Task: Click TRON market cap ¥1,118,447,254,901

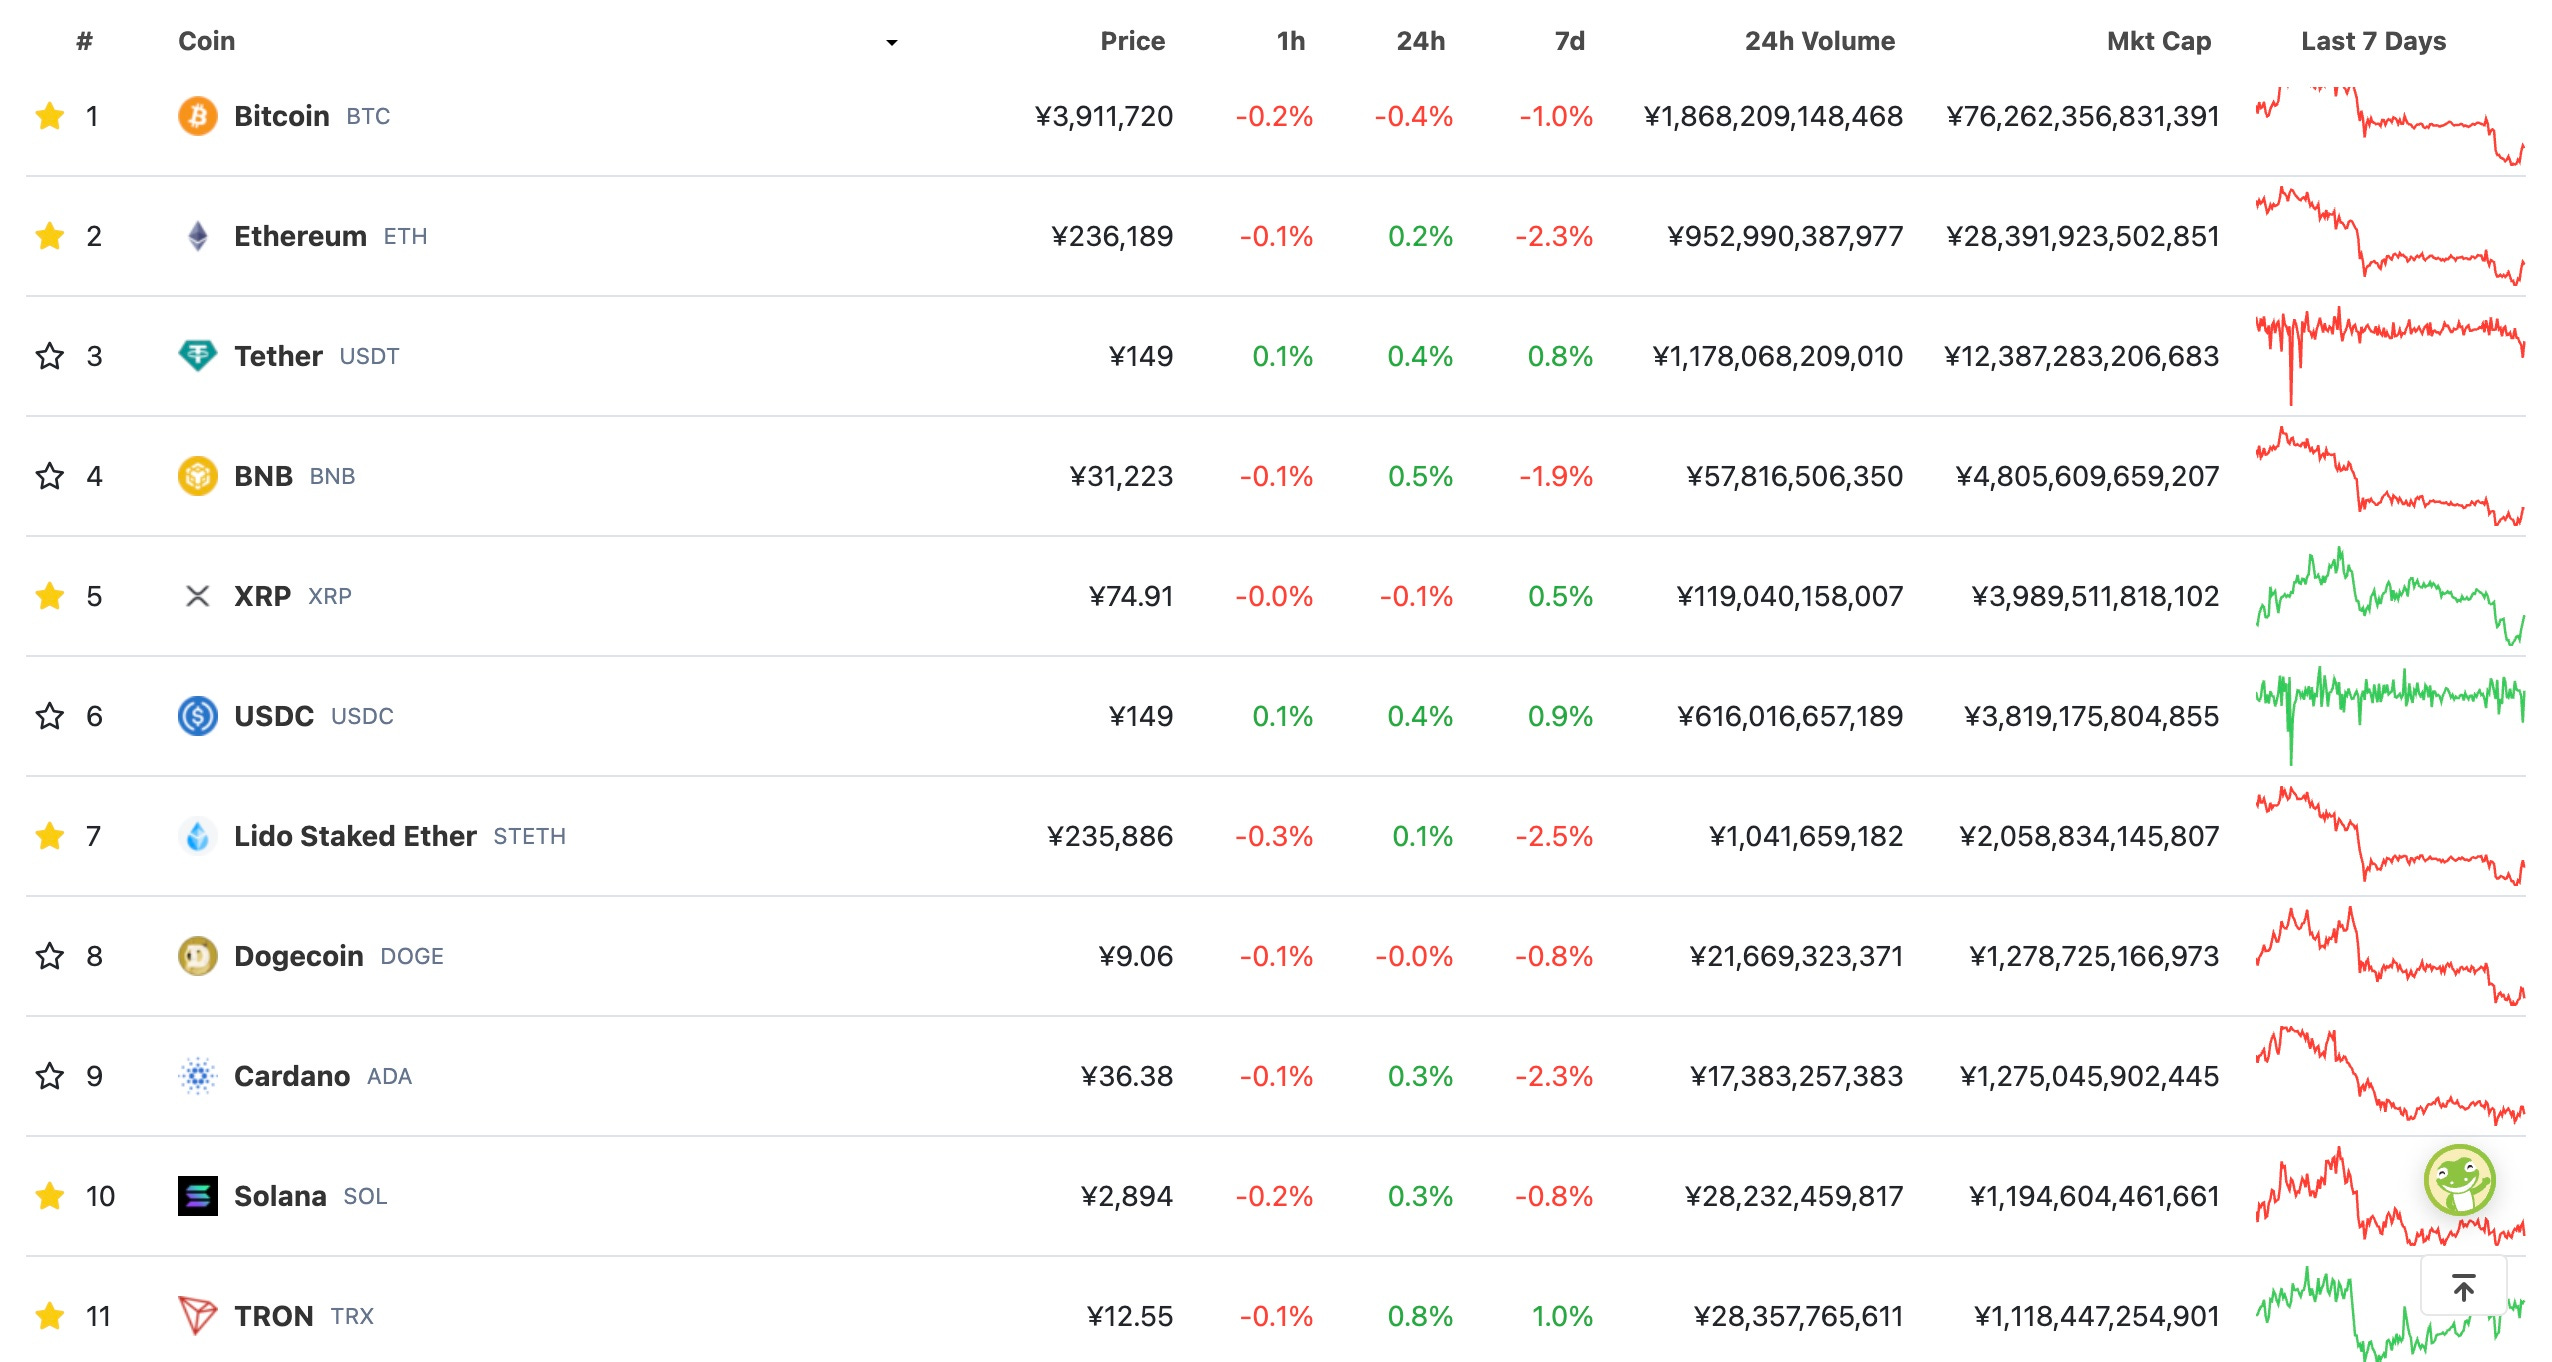Action: click(x=2097, y=1316)
